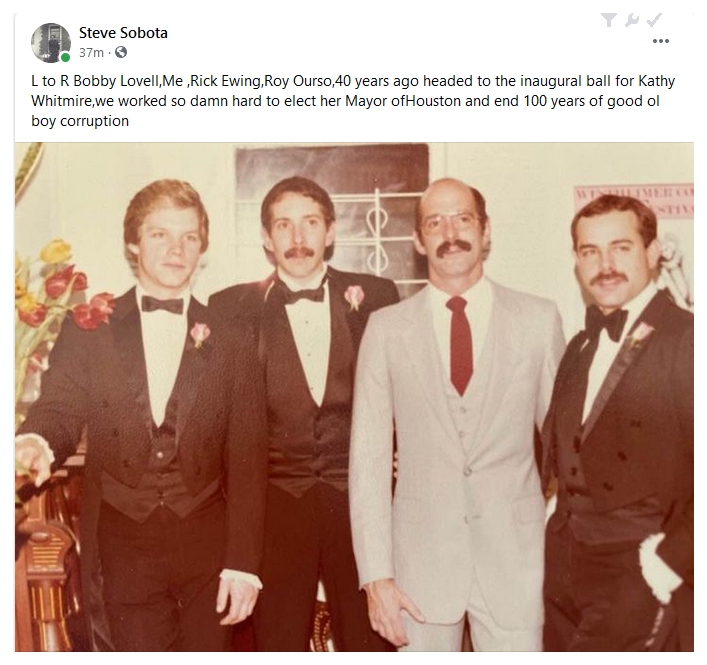Click the dark window behind the men
Image resolution: width=707 pixels, height=665 pixels.
coord(331,212)
